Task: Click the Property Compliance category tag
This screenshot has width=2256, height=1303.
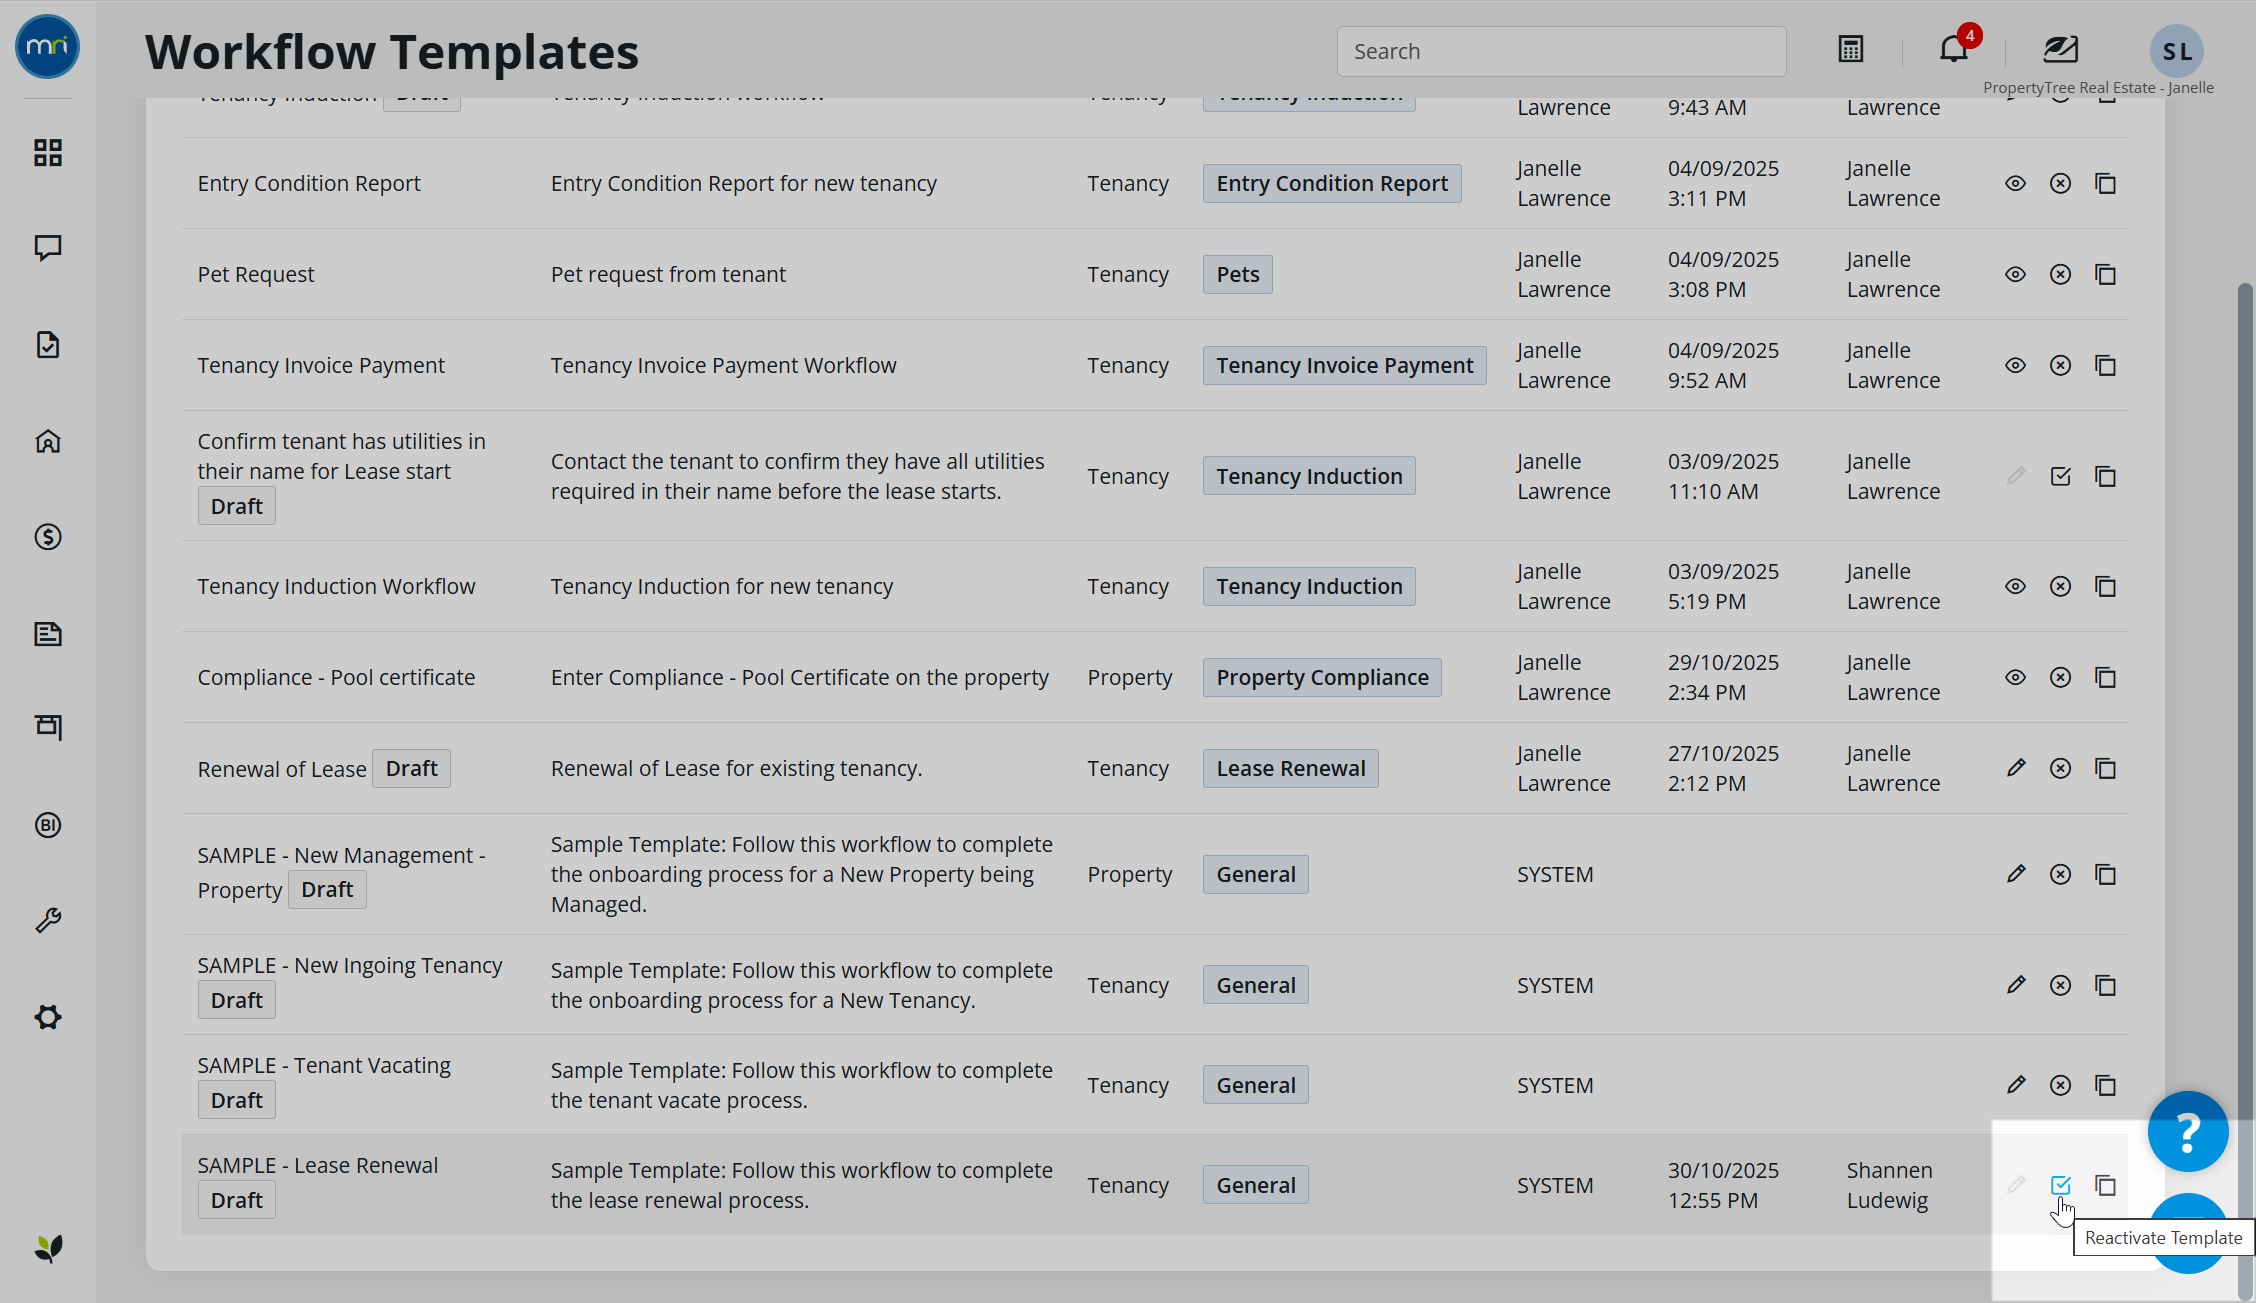Action: [1322, 677]
